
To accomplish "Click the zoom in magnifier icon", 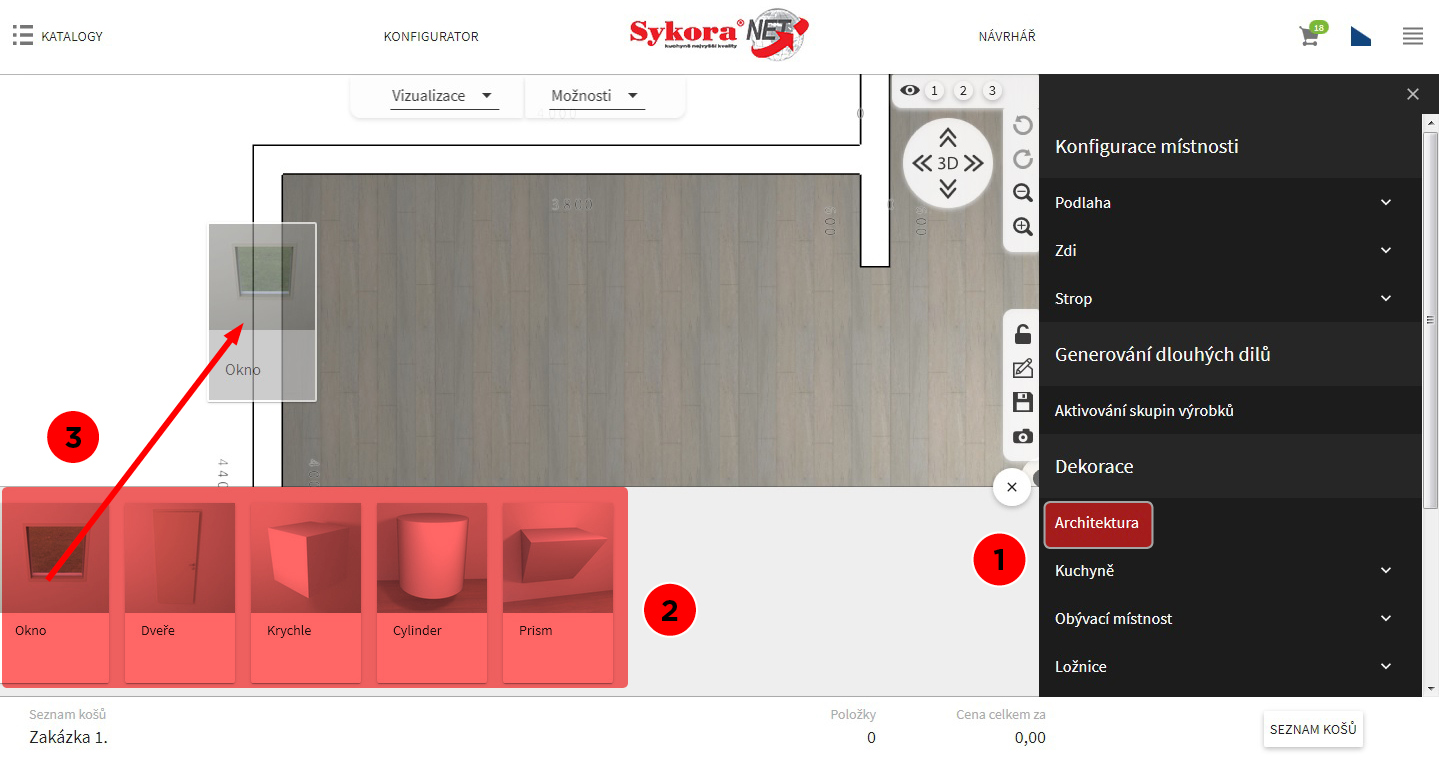I will 1022,227.
